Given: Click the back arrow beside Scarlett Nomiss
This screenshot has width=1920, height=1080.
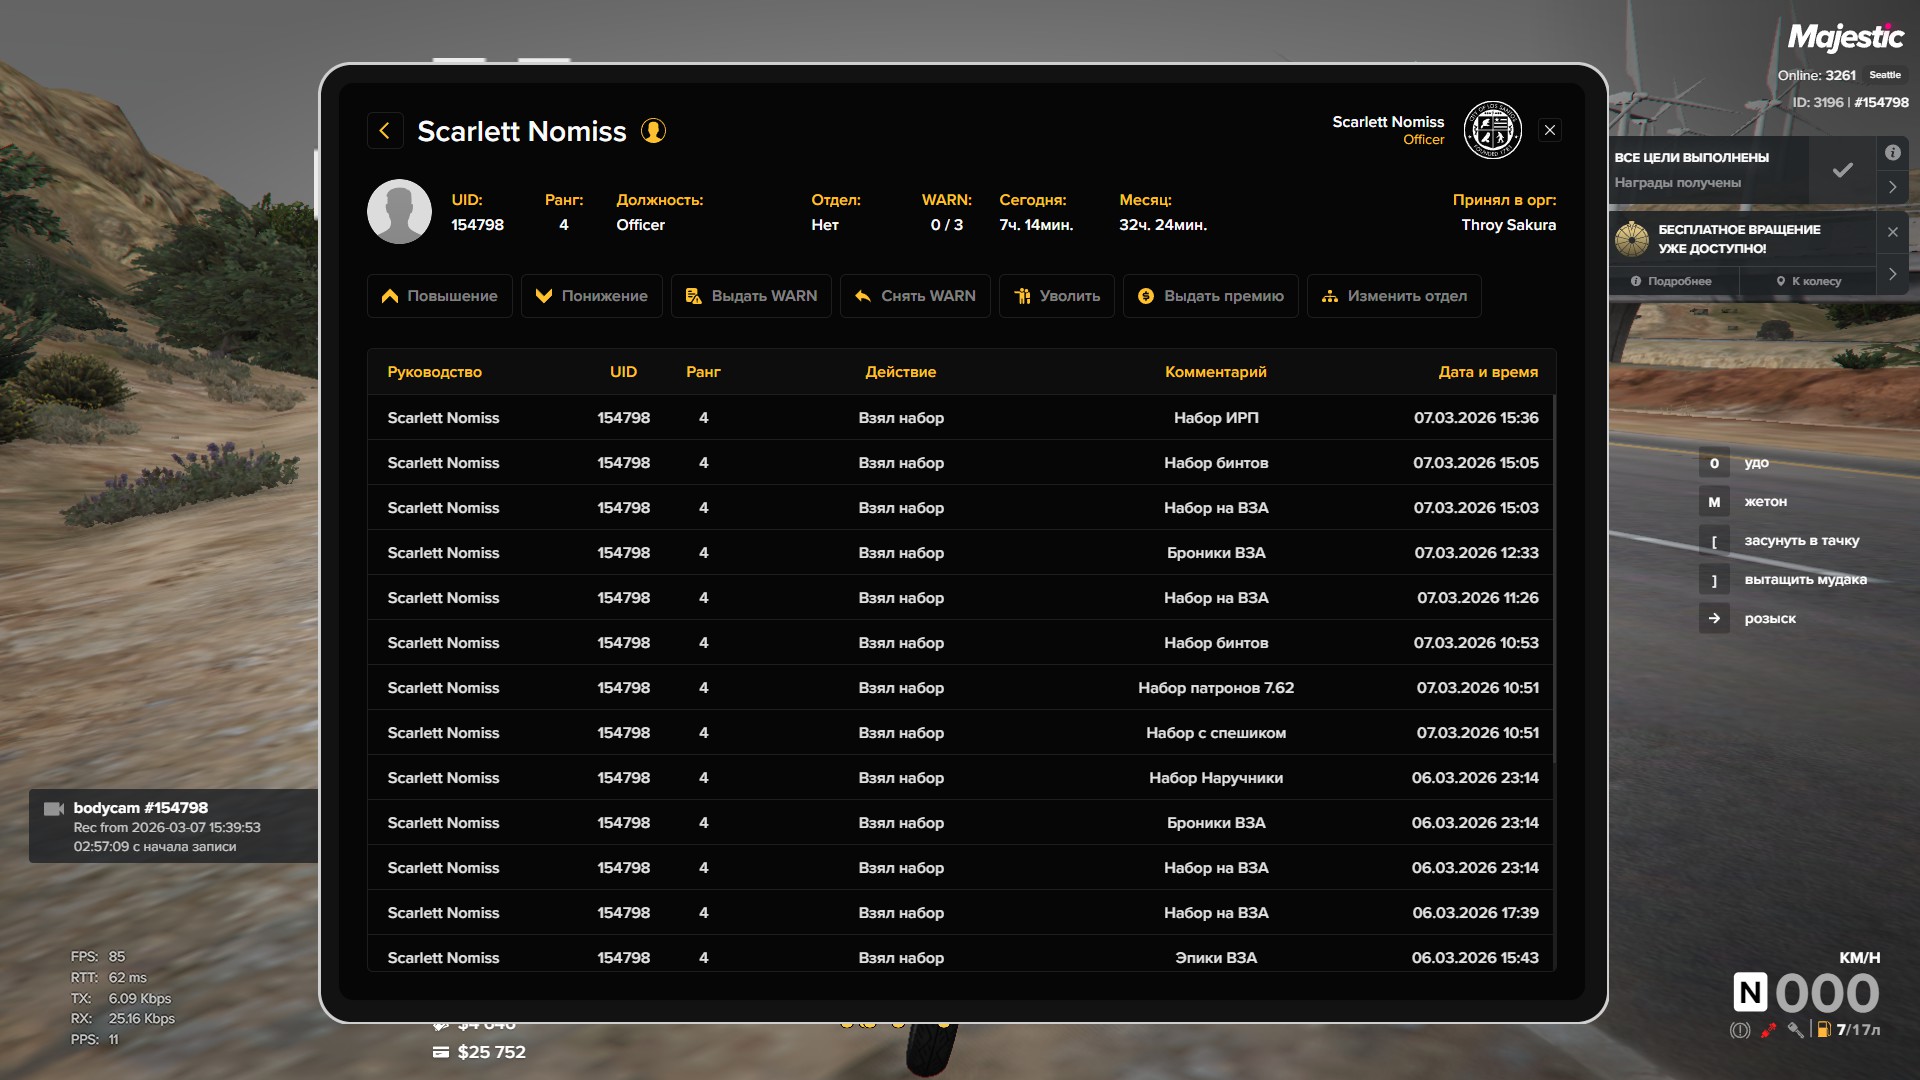Looking at the screenshot, I should [385, 131].
